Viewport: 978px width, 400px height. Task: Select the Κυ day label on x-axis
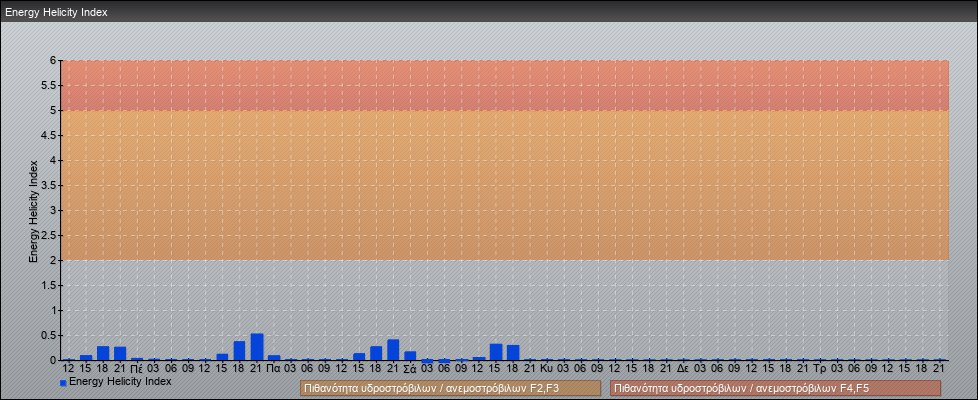coord(547,369)
